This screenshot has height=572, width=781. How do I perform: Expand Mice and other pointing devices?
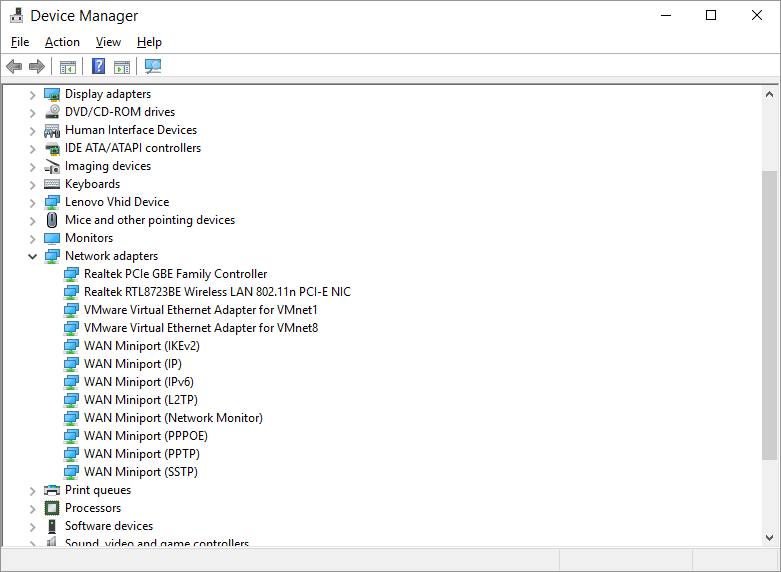(32, 221)
